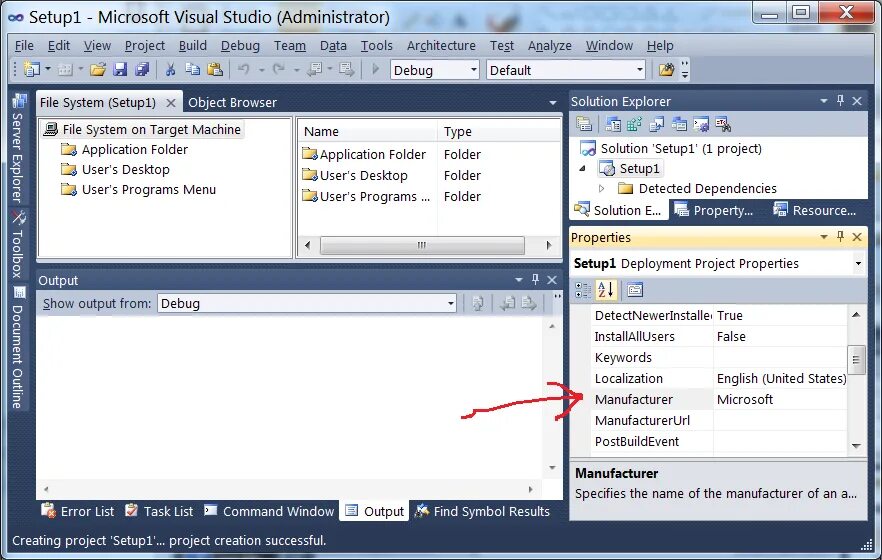
Task: Open the Custom Actions Editor icon
Action: [x=701, y=124]
